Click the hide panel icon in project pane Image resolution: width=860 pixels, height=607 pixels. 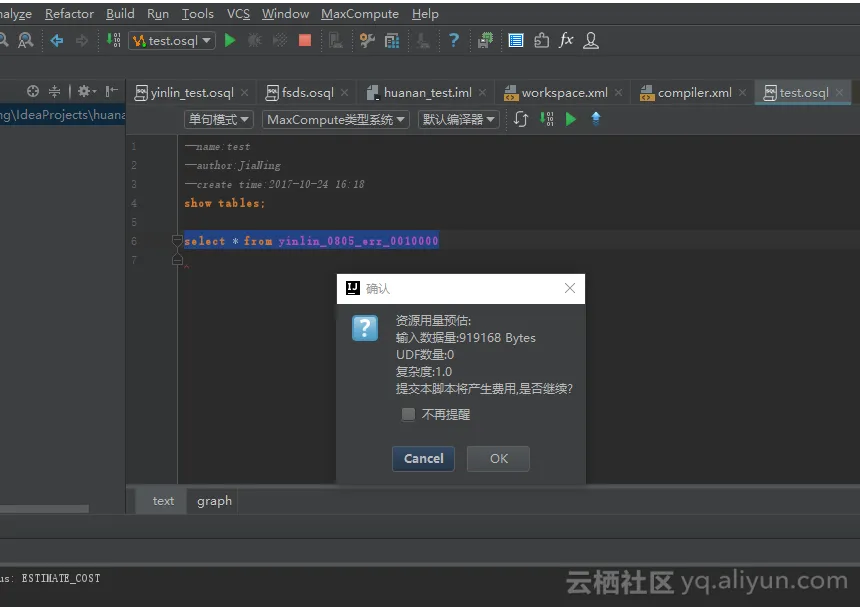tap(111, 91)
